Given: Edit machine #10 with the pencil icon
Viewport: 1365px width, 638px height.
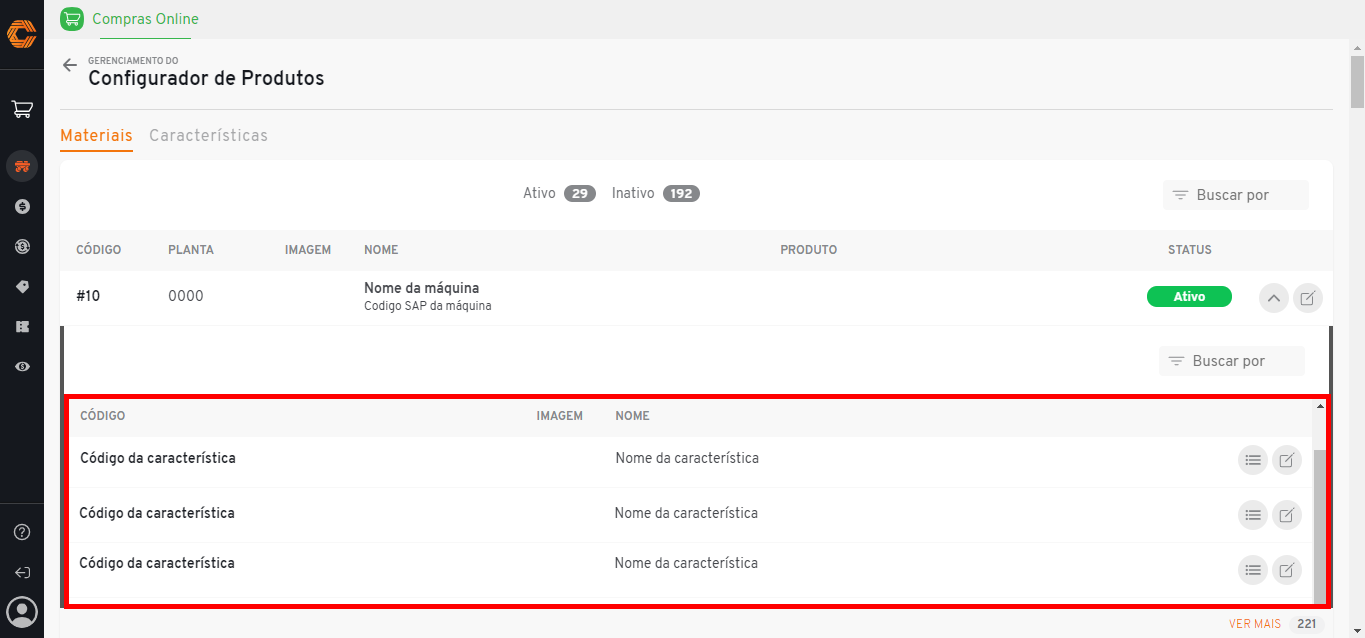Looking at the screenshot, I should tap(1308, 298).
